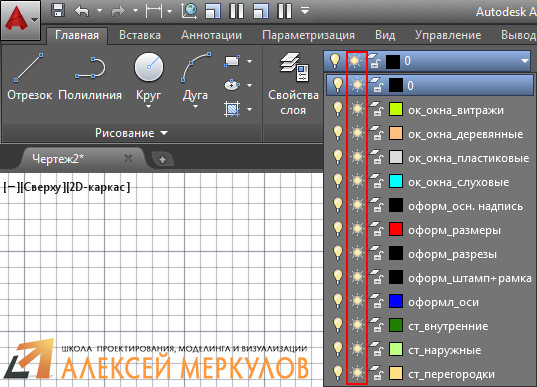
Task: Collapse the layer dropdown list arrow
Action: tap(525, 61)
